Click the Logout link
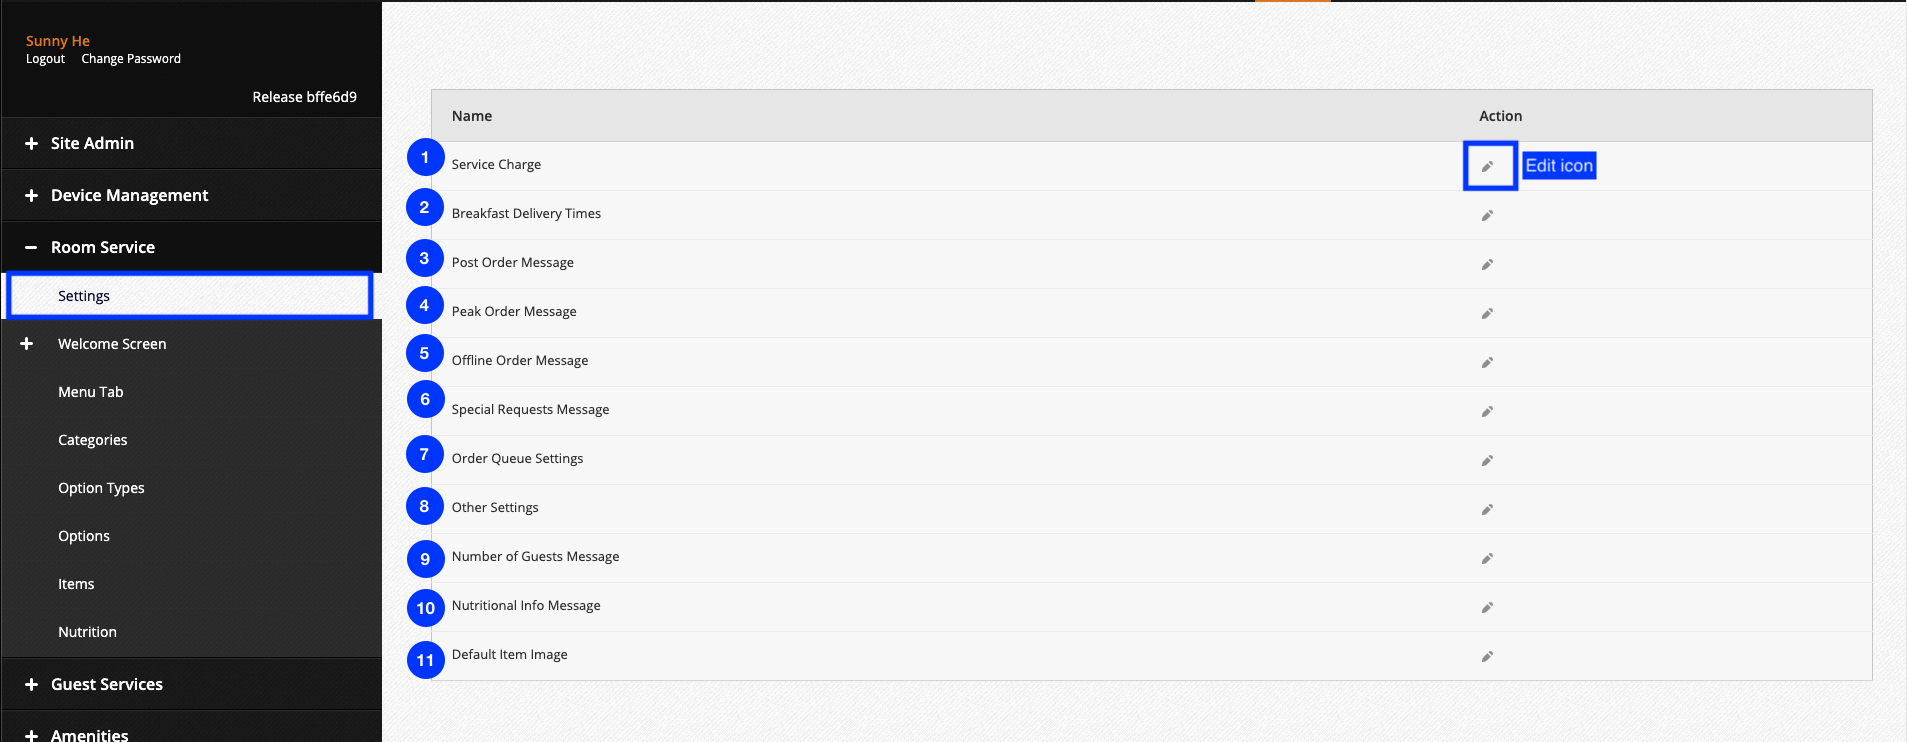 pyautogui.click(x=45, y=58)
